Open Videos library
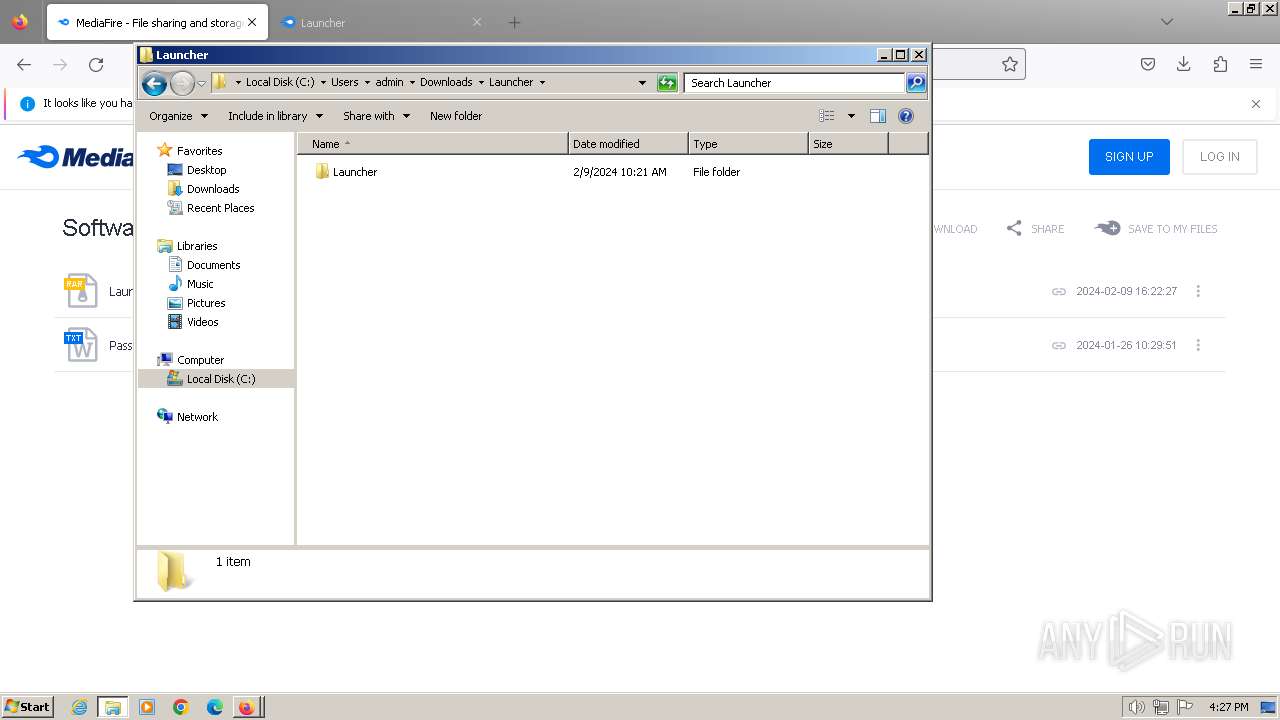1280x720 pixels. click(x=202, y=322)
